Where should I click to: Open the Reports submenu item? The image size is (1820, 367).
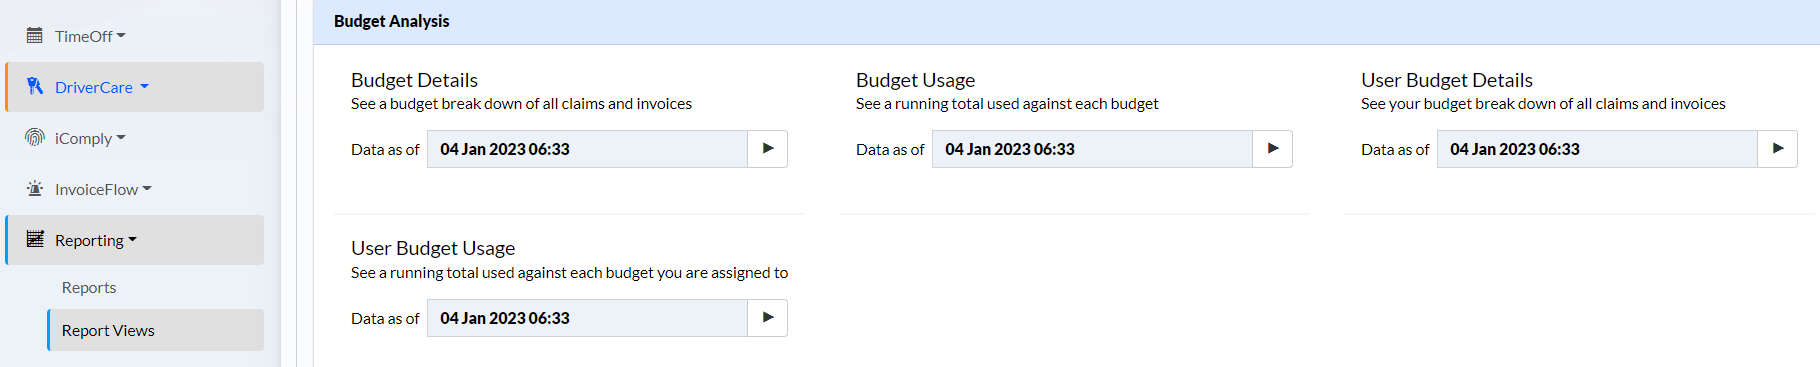click(x=89, y=287)
